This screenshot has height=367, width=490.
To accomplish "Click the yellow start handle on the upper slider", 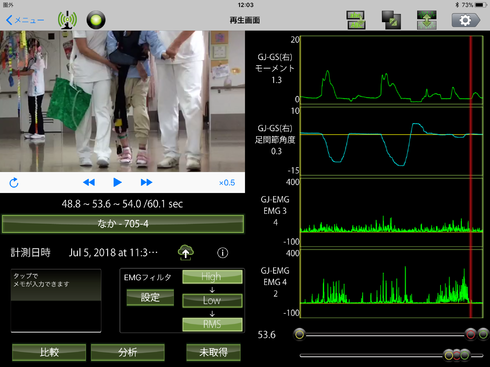I will click(299, 334).
